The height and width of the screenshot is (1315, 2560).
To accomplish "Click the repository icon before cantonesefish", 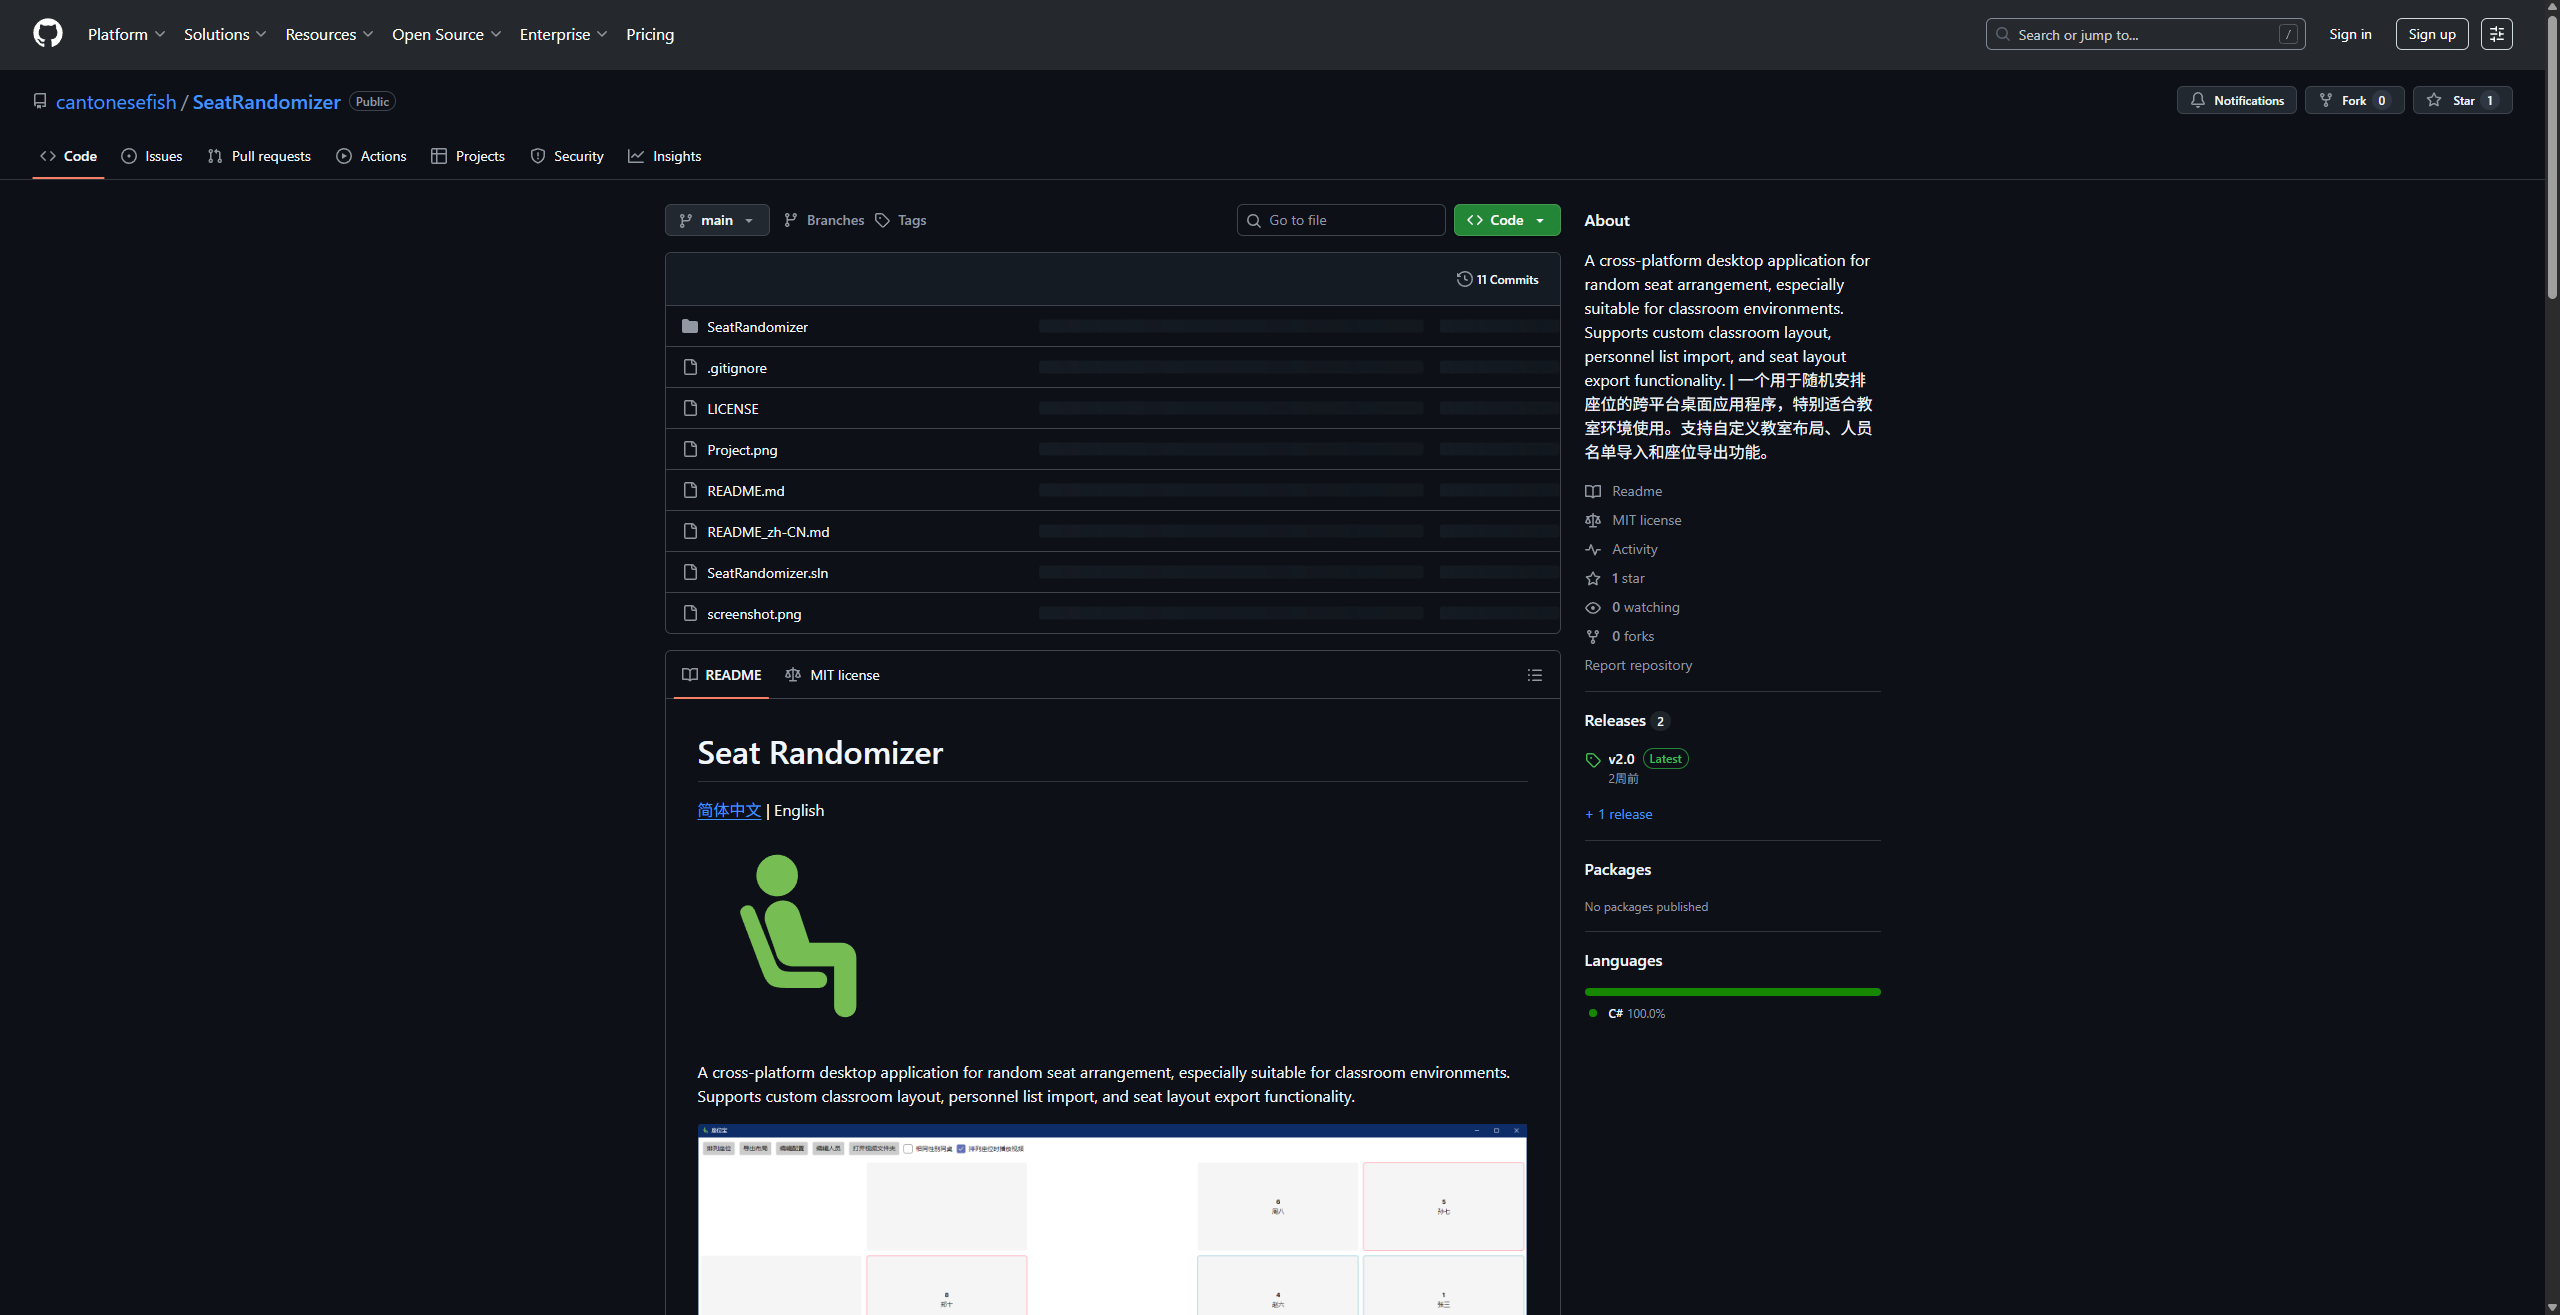I will coord(40,101).
